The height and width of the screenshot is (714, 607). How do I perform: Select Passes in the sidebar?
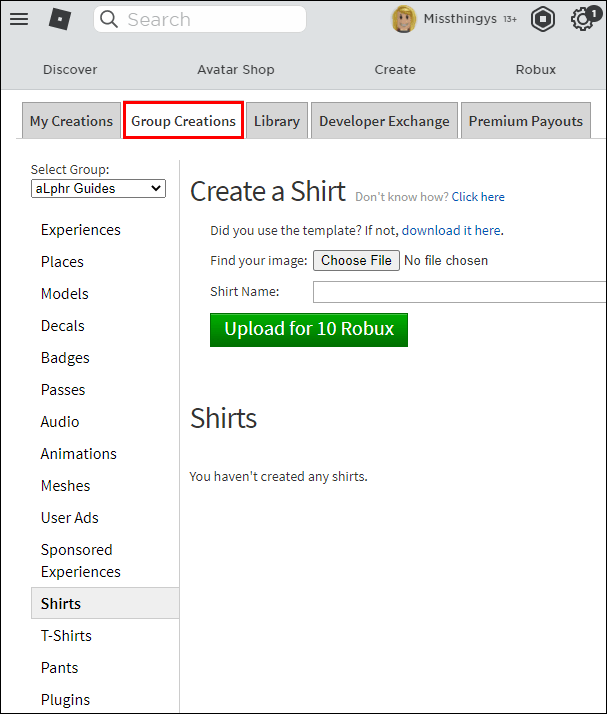63,390
